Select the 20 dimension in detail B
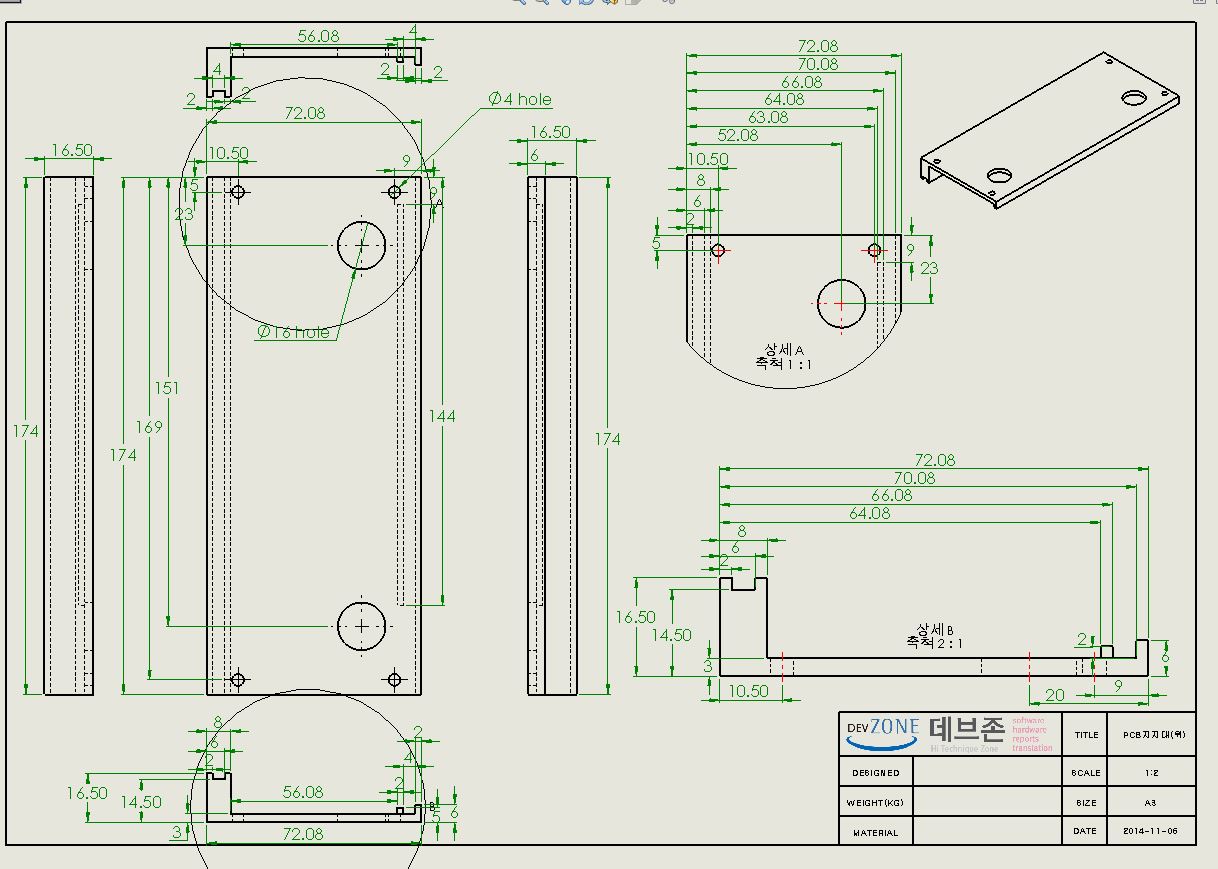The image size is (1218, 869). pos(1054,695)
